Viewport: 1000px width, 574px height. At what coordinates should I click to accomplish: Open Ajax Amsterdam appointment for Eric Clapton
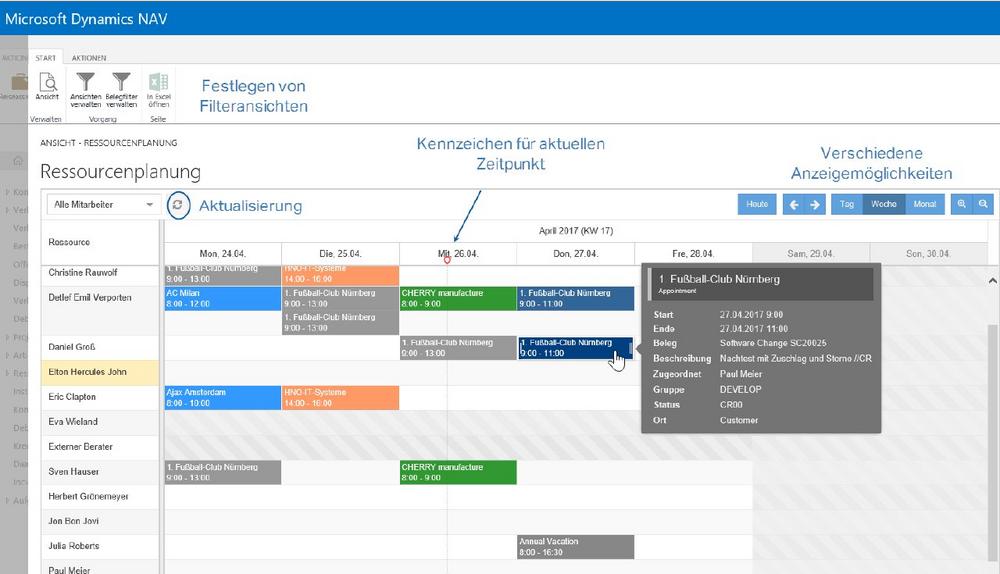click(223, 397)
